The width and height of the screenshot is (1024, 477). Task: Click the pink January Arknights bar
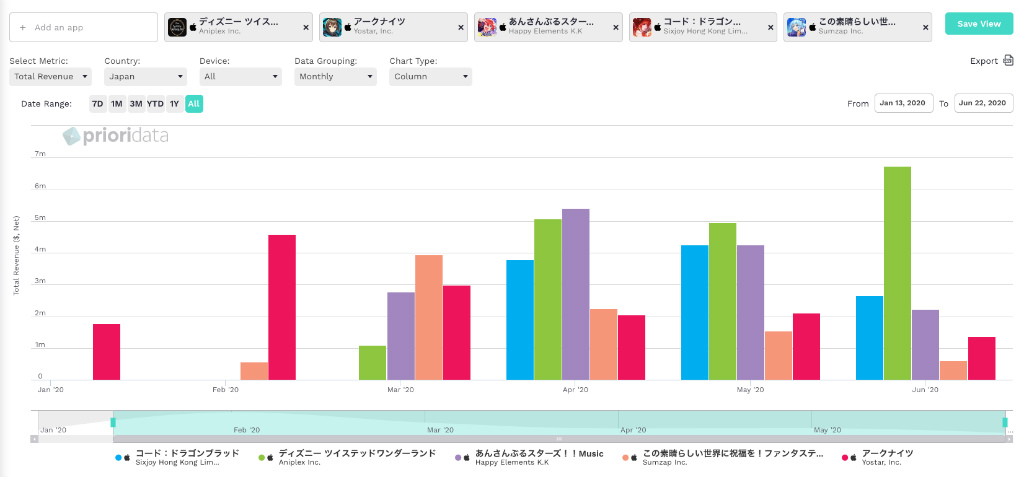(x=106, y=352)
